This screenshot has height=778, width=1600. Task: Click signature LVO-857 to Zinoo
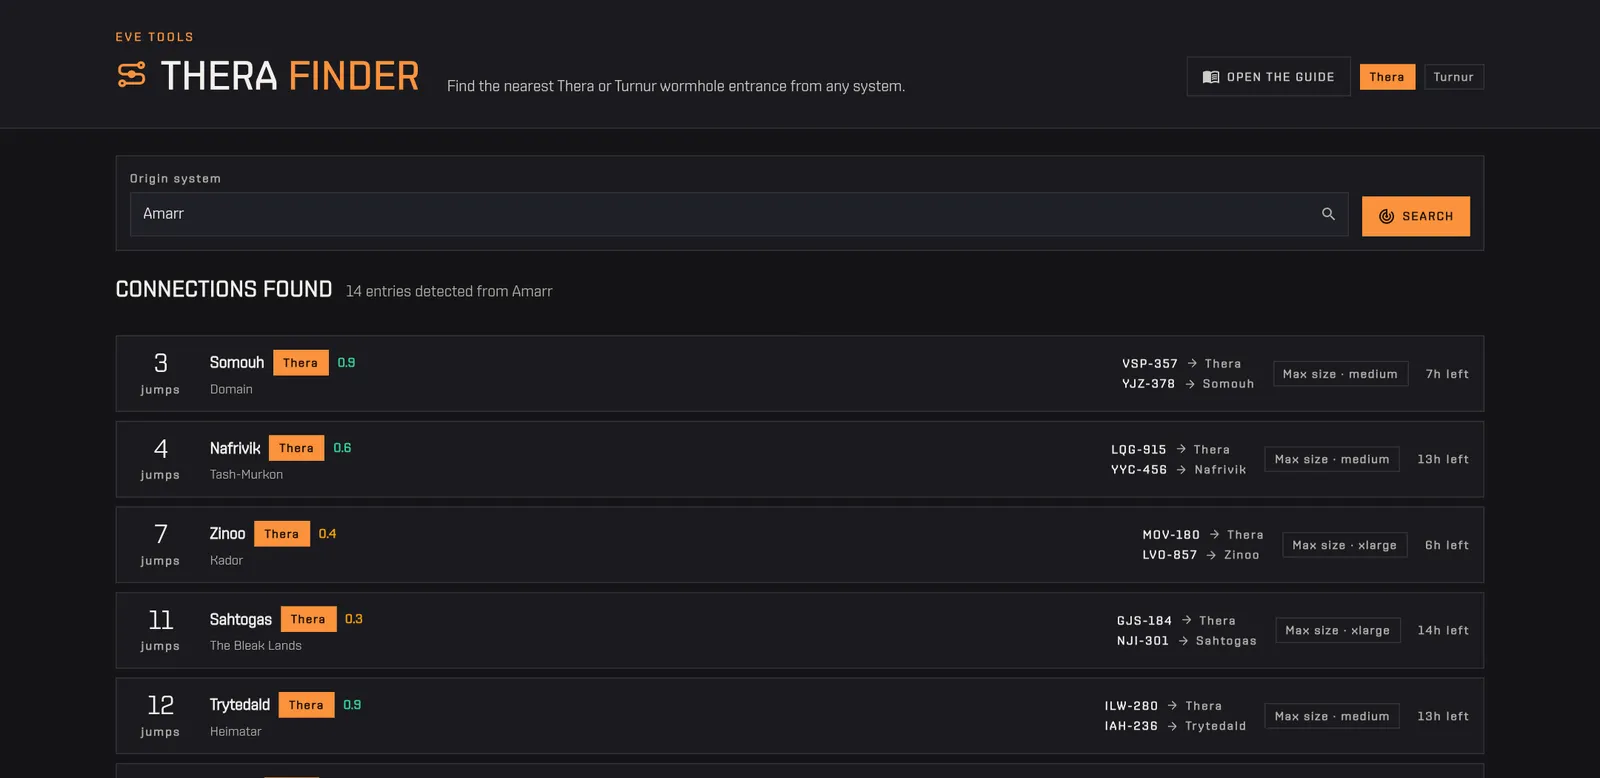[1201, 555]
